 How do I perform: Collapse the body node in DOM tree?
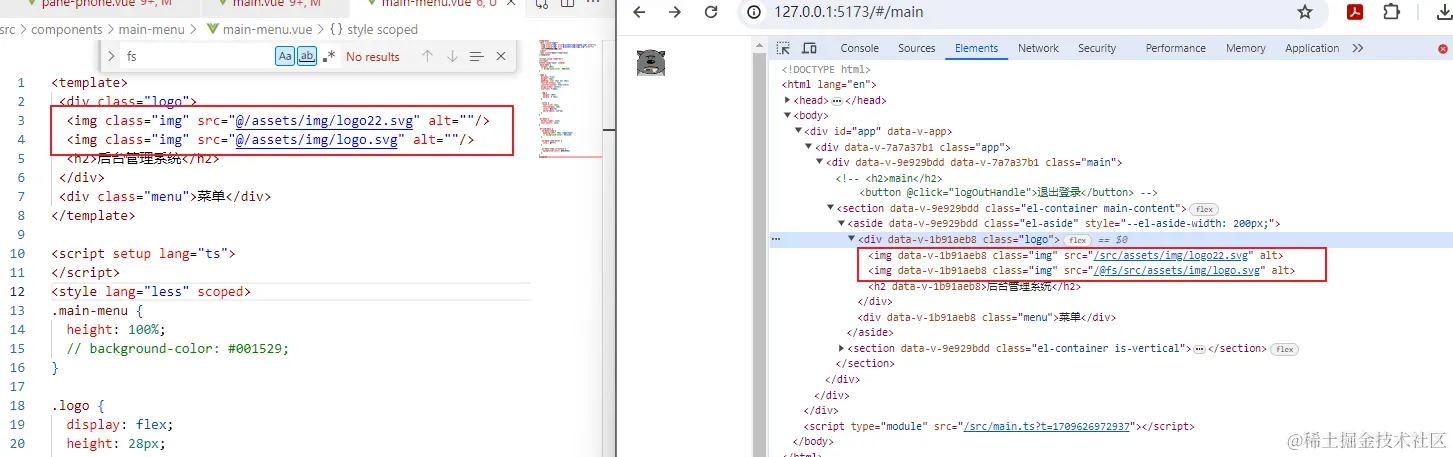(x=788, y=116)
